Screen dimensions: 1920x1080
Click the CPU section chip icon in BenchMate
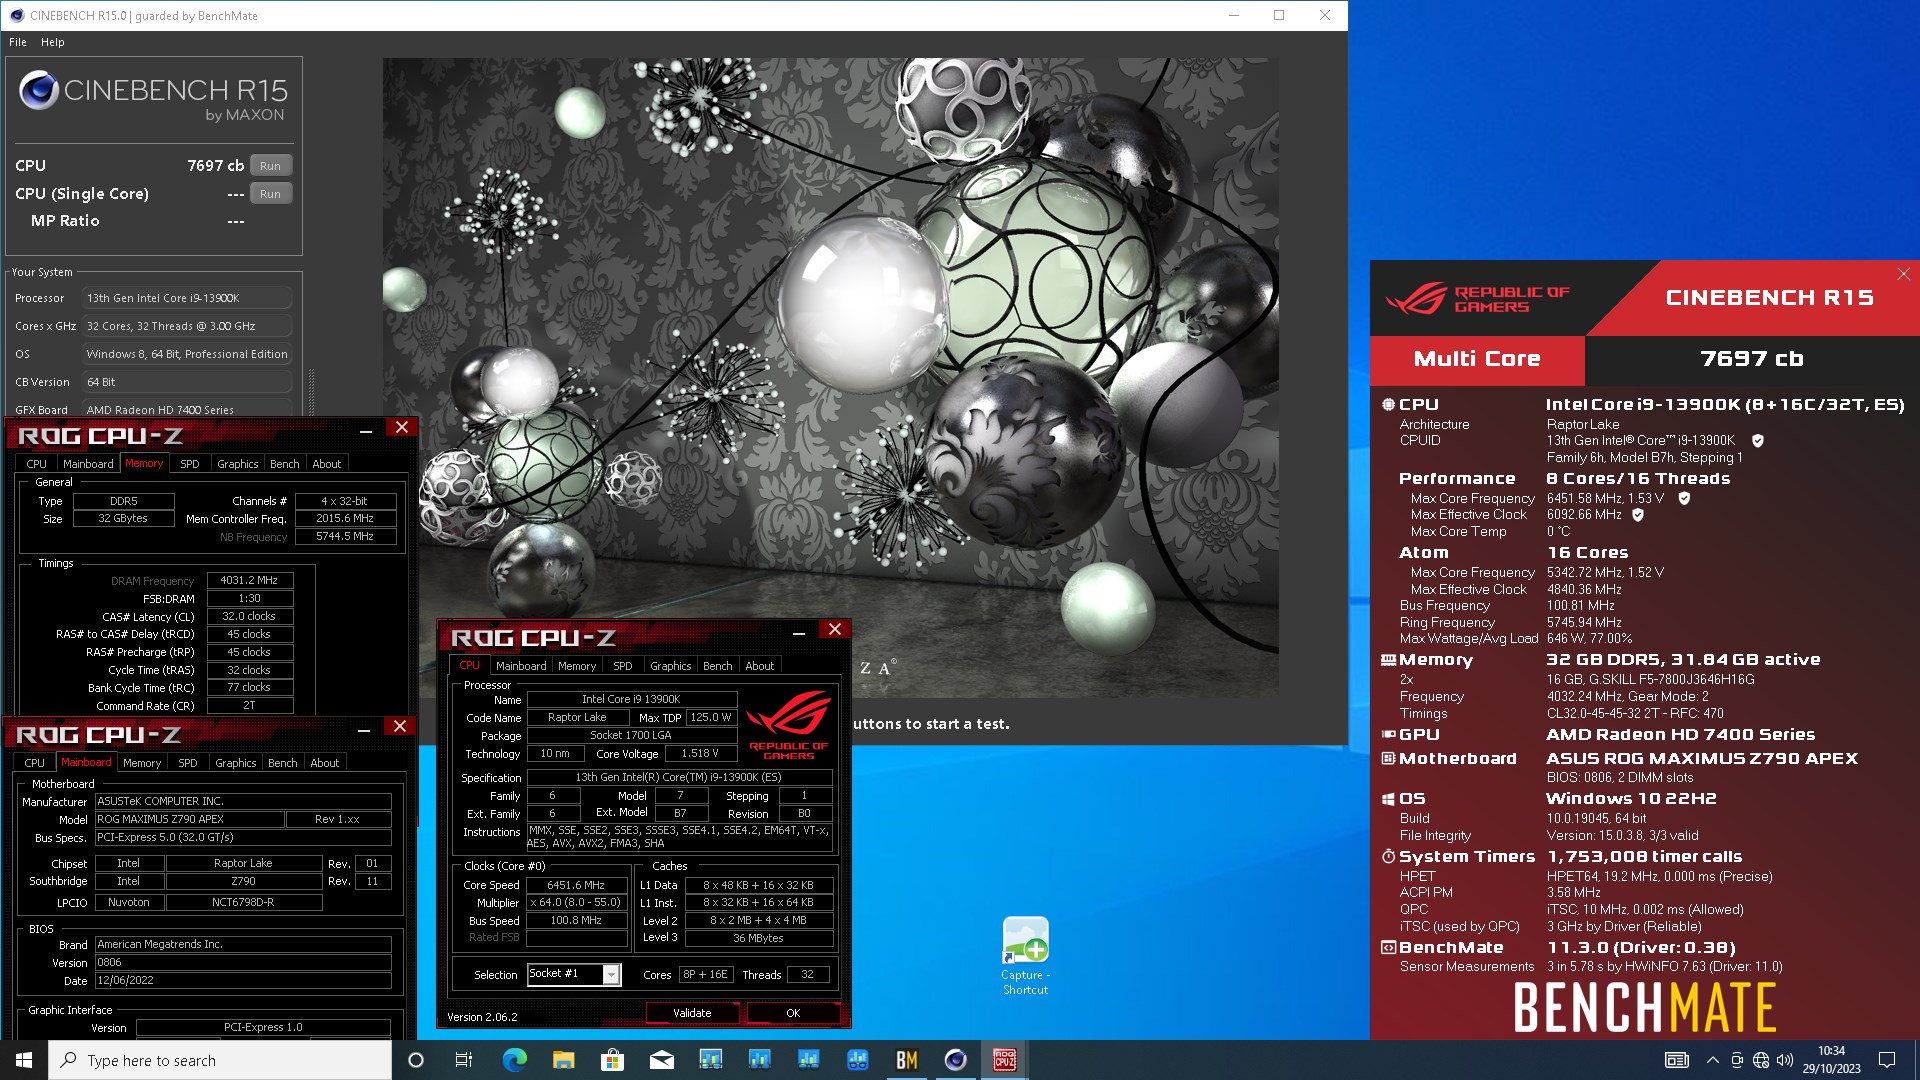pyautogui.click(x=1388, y=404)
